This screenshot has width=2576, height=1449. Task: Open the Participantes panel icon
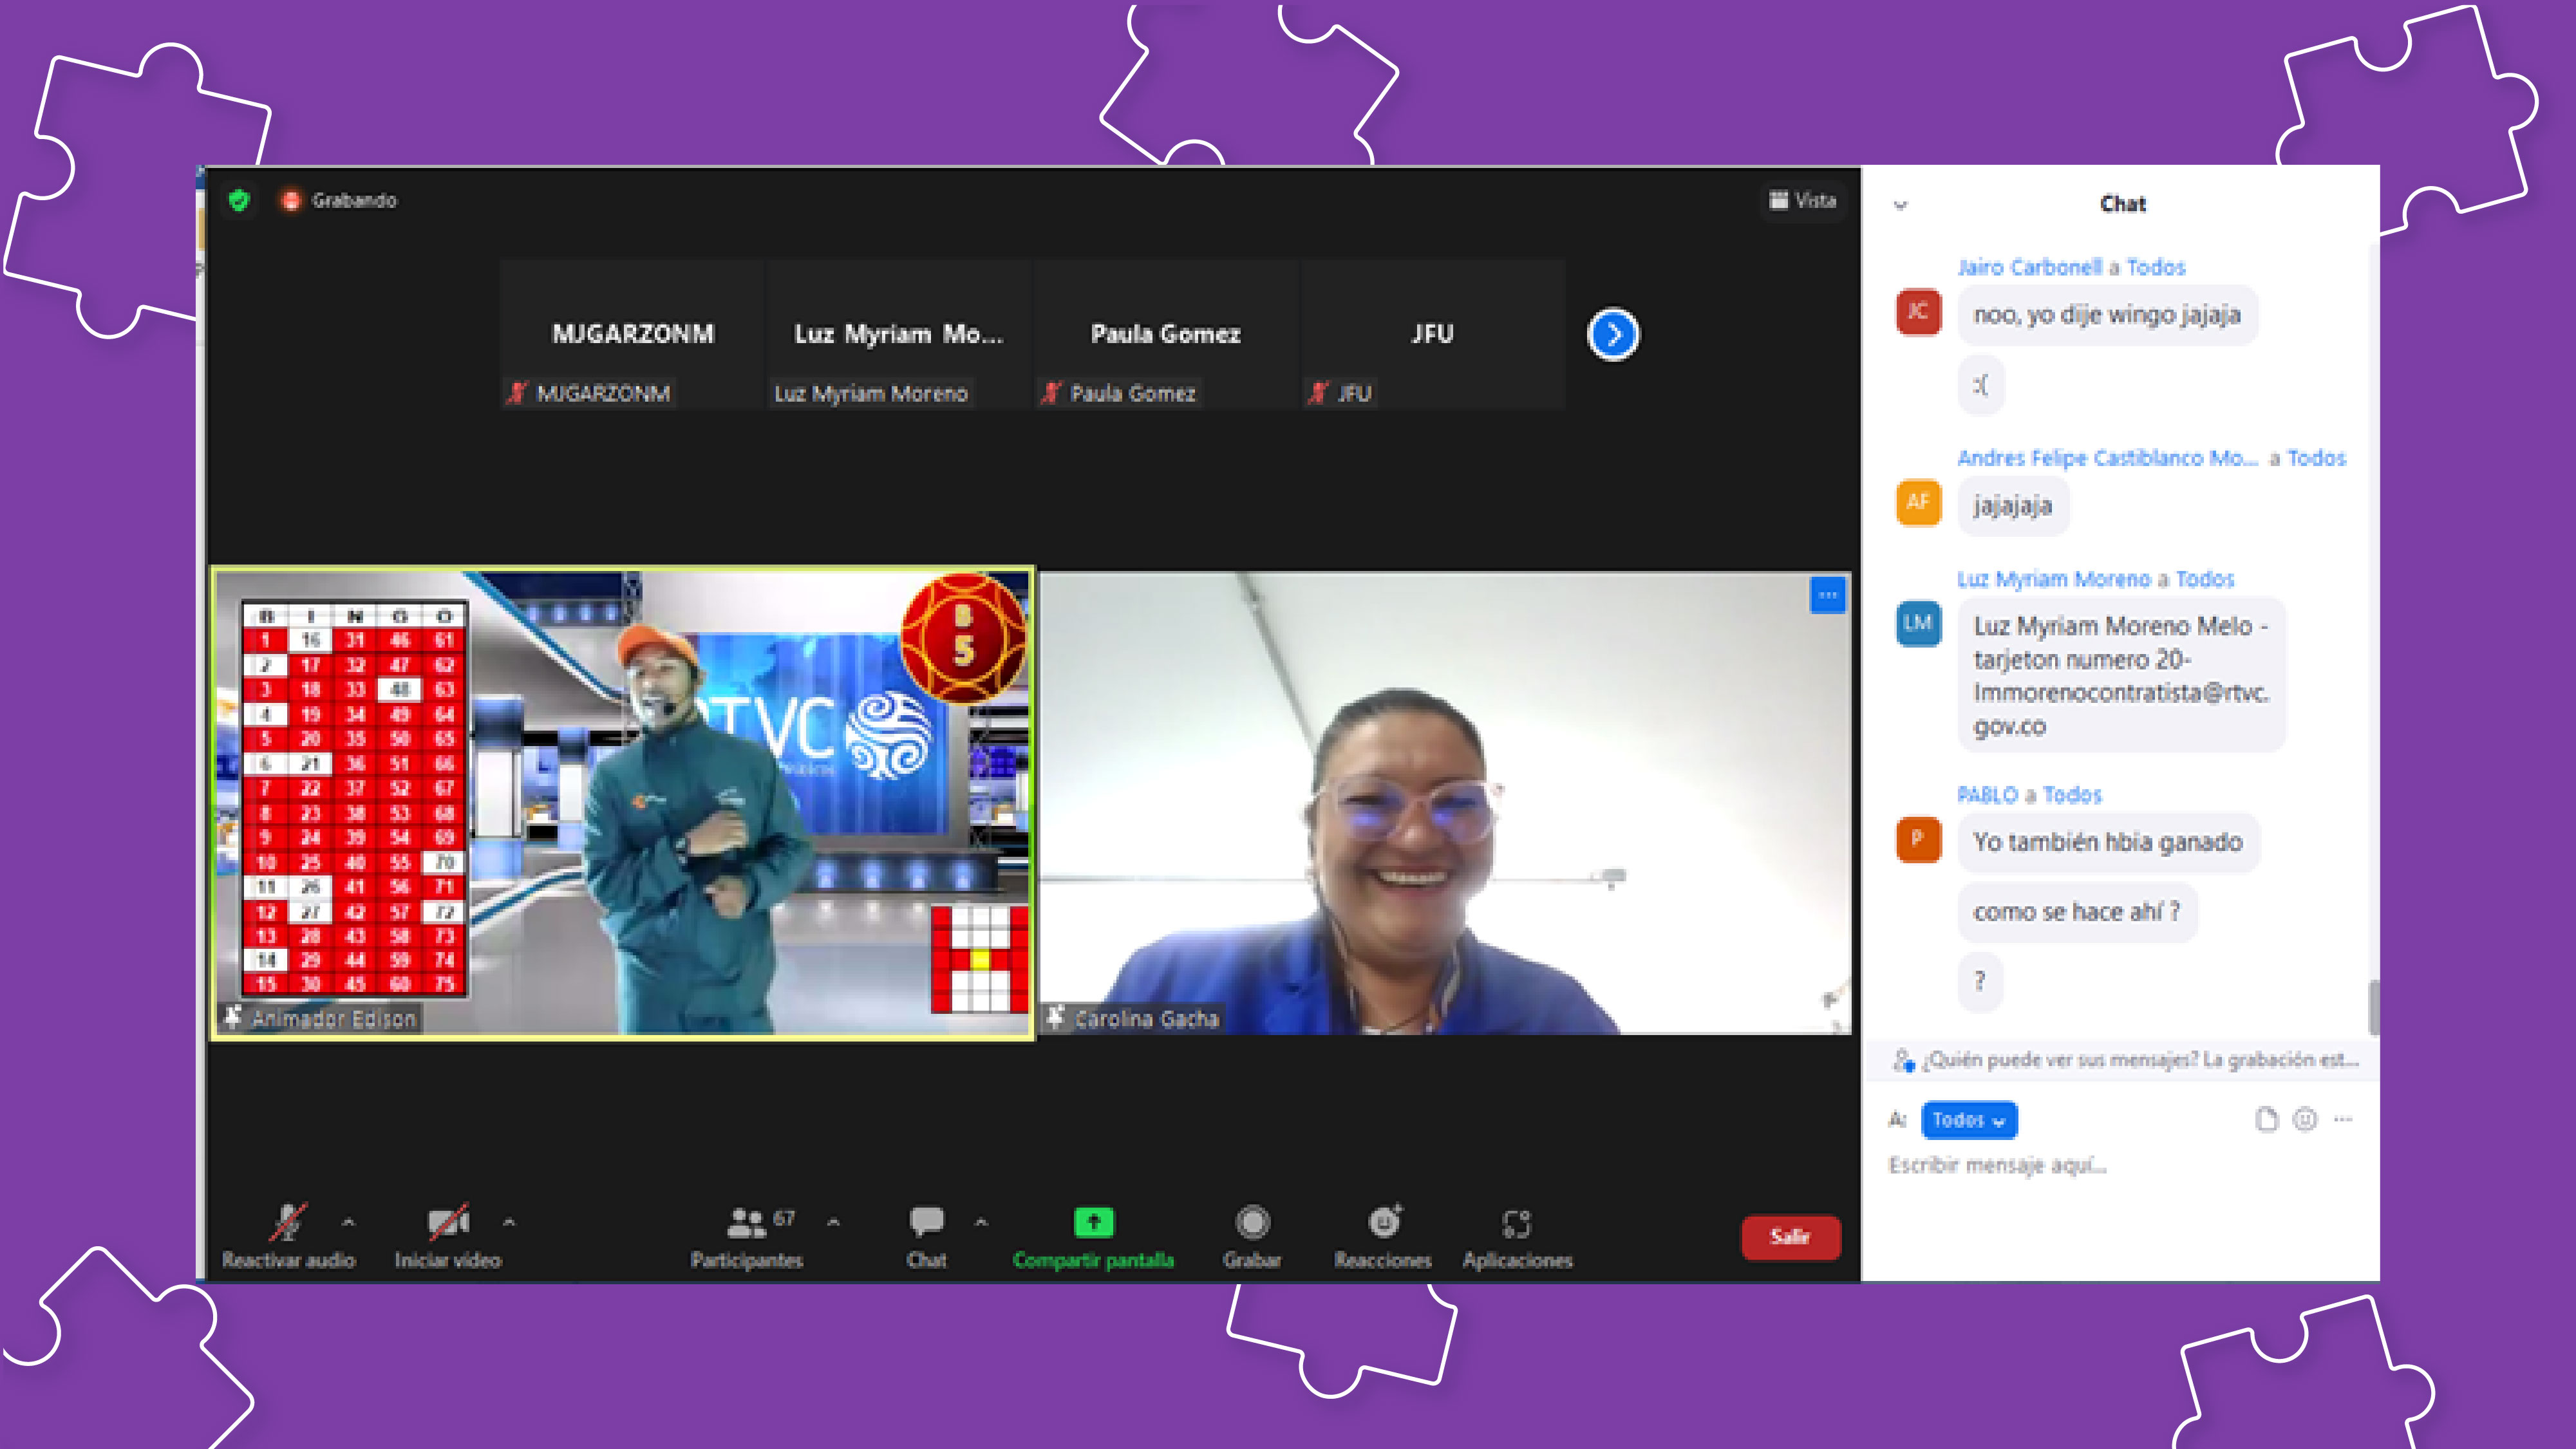pyautogui.click(x=747, y=1222)
